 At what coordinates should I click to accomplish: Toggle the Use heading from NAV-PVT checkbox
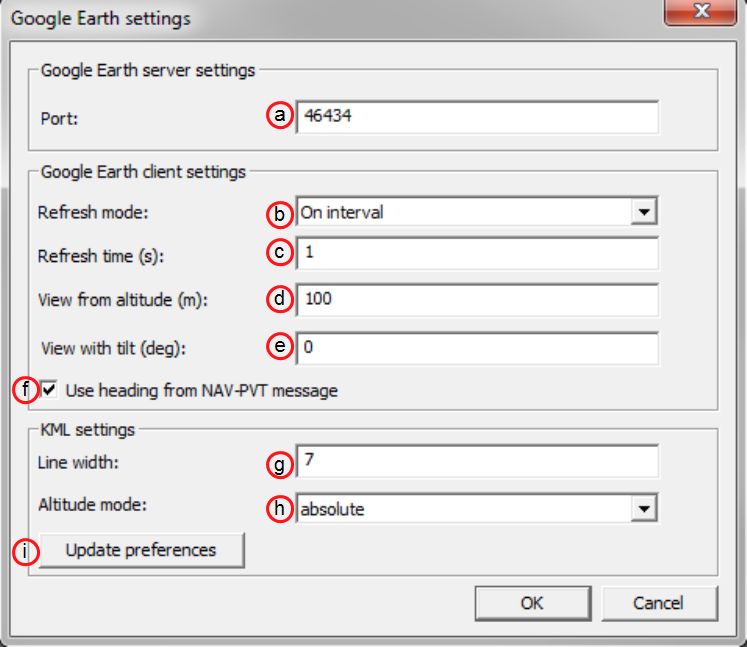point(49,390)
